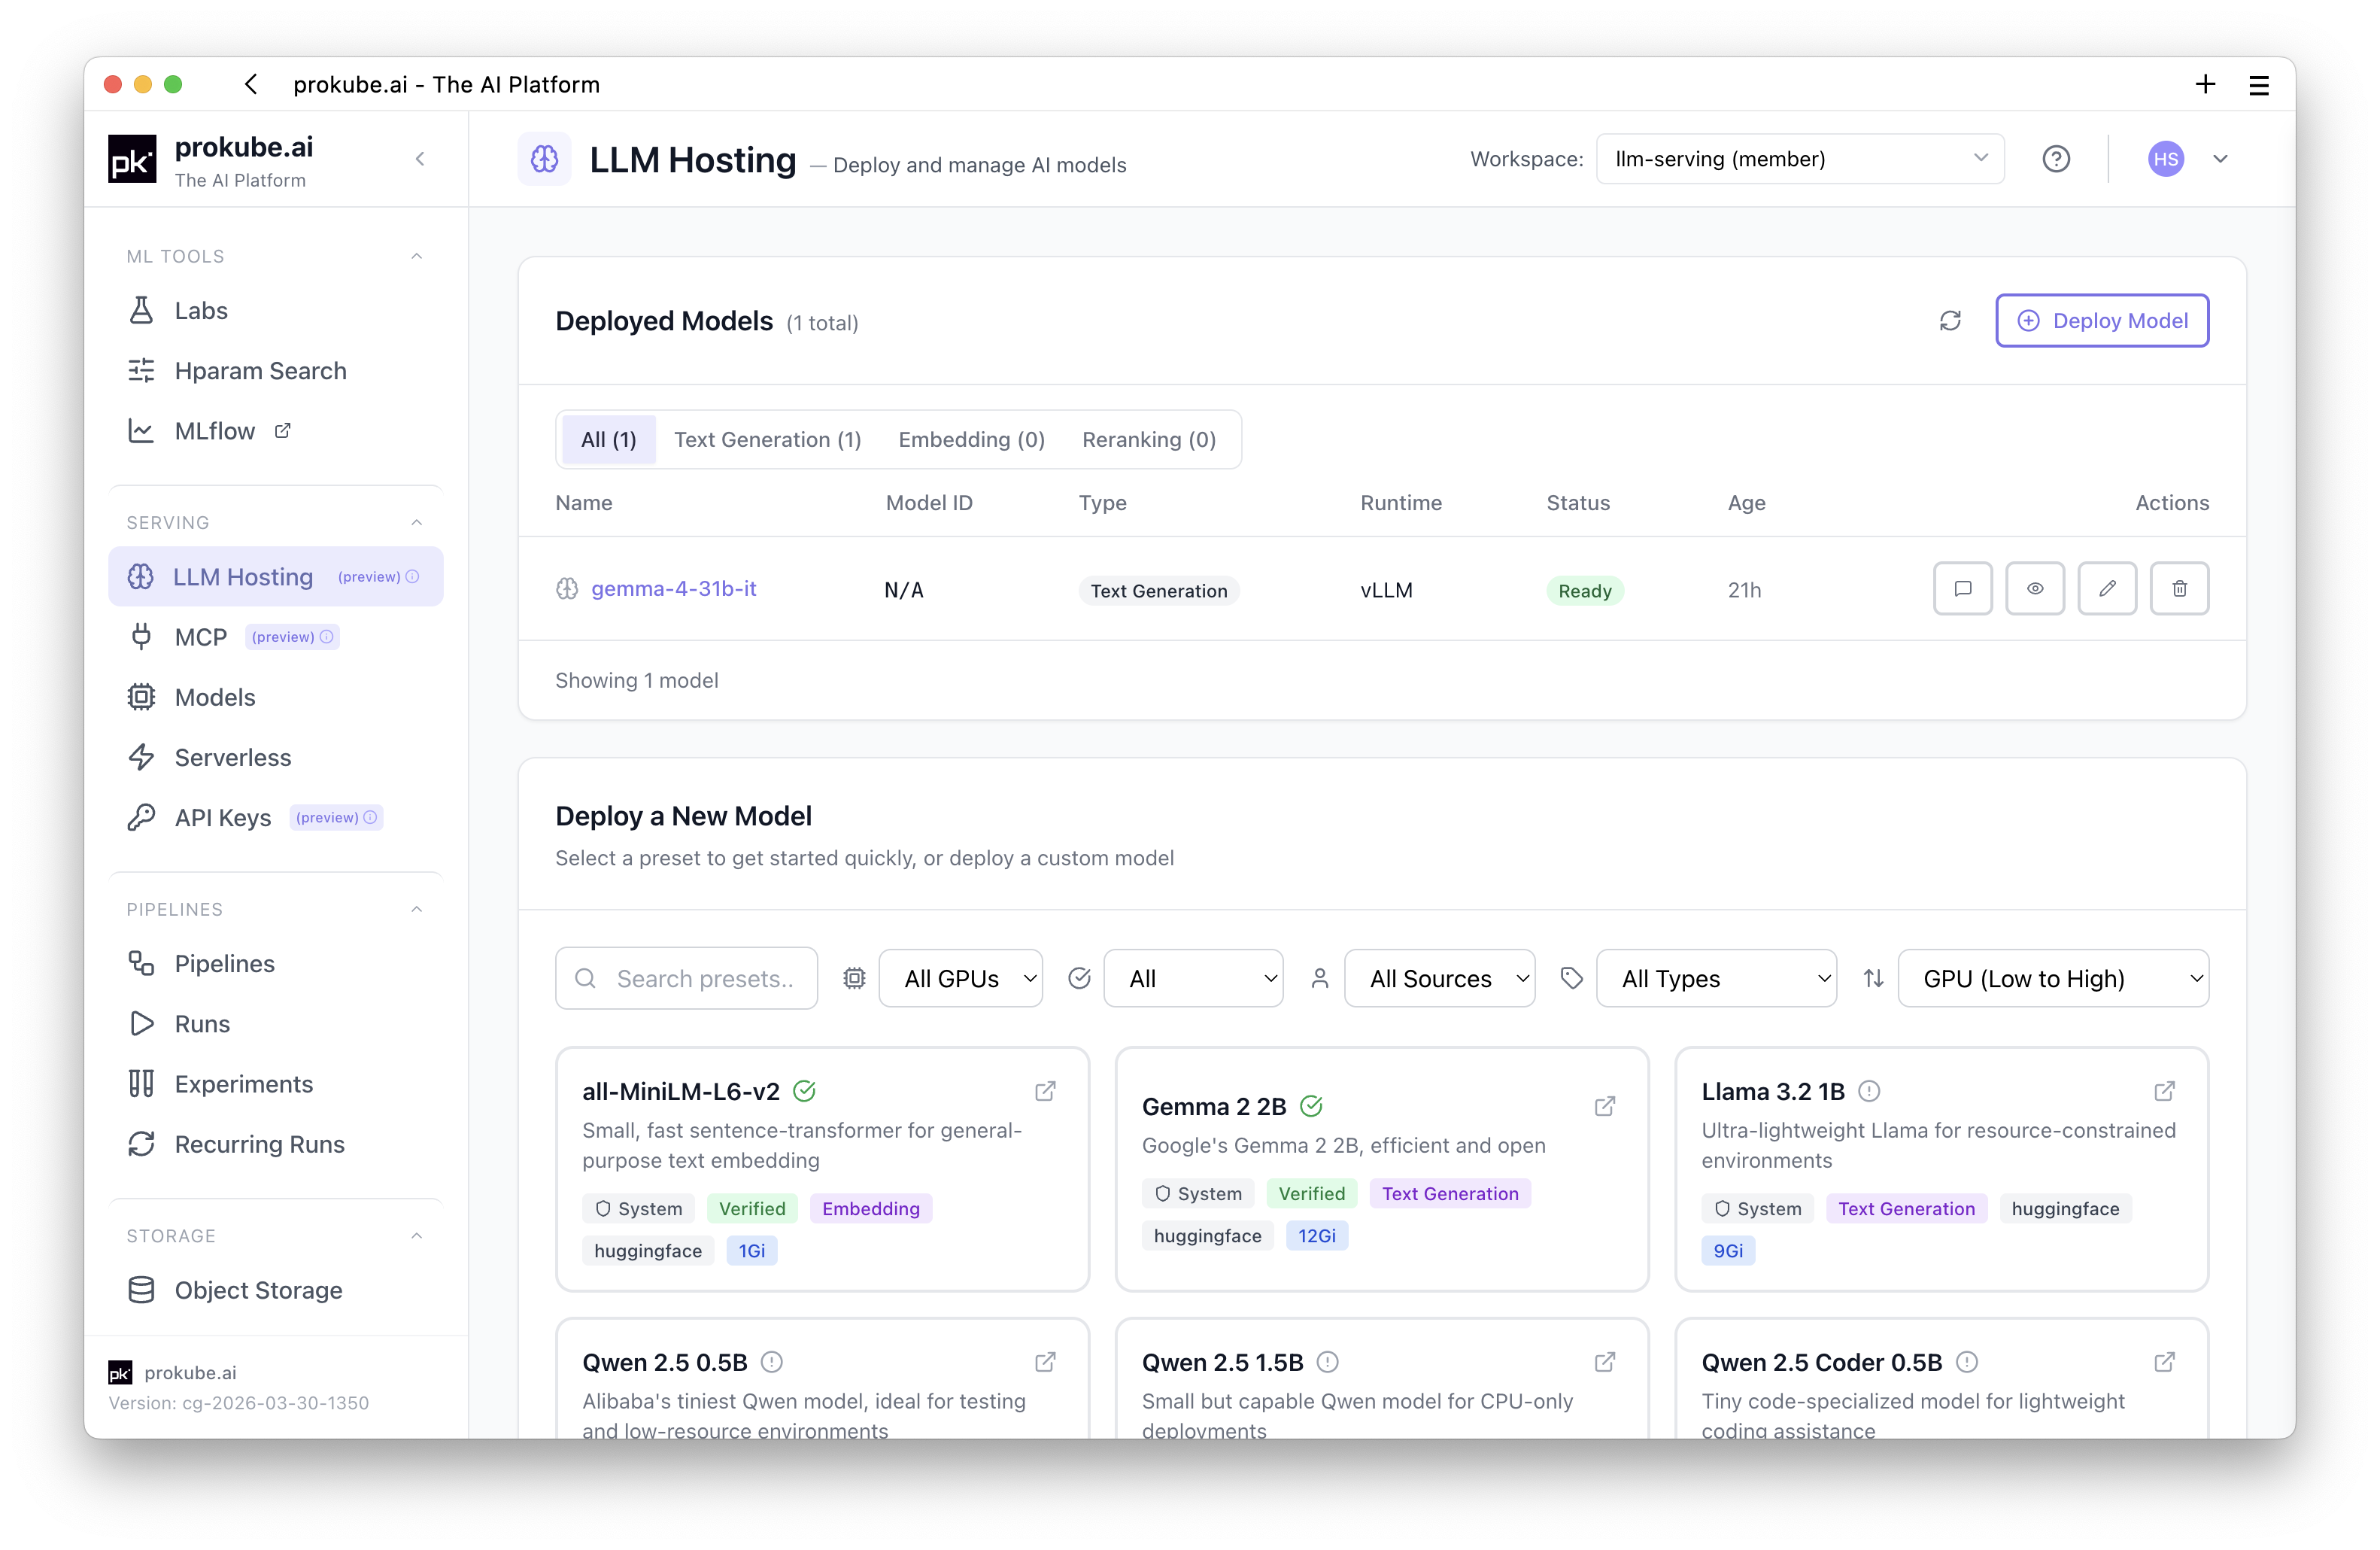Open the verification All filter dropdown
The height and width of the screenshot is (1550, 2380).
click(x=1193, y=979)
